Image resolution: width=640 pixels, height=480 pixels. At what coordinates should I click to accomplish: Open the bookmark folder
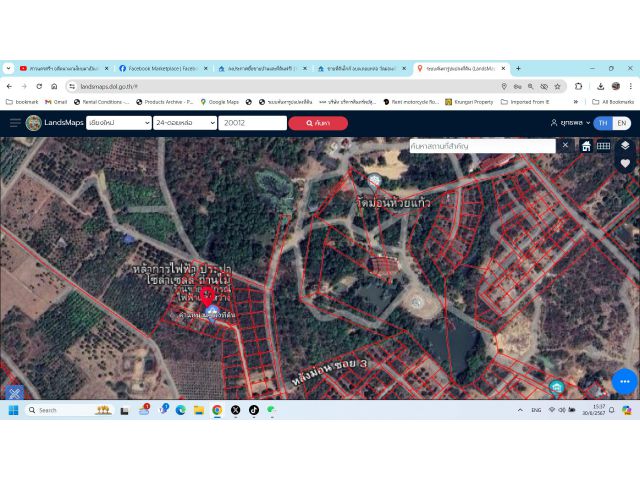coord(22,102)
